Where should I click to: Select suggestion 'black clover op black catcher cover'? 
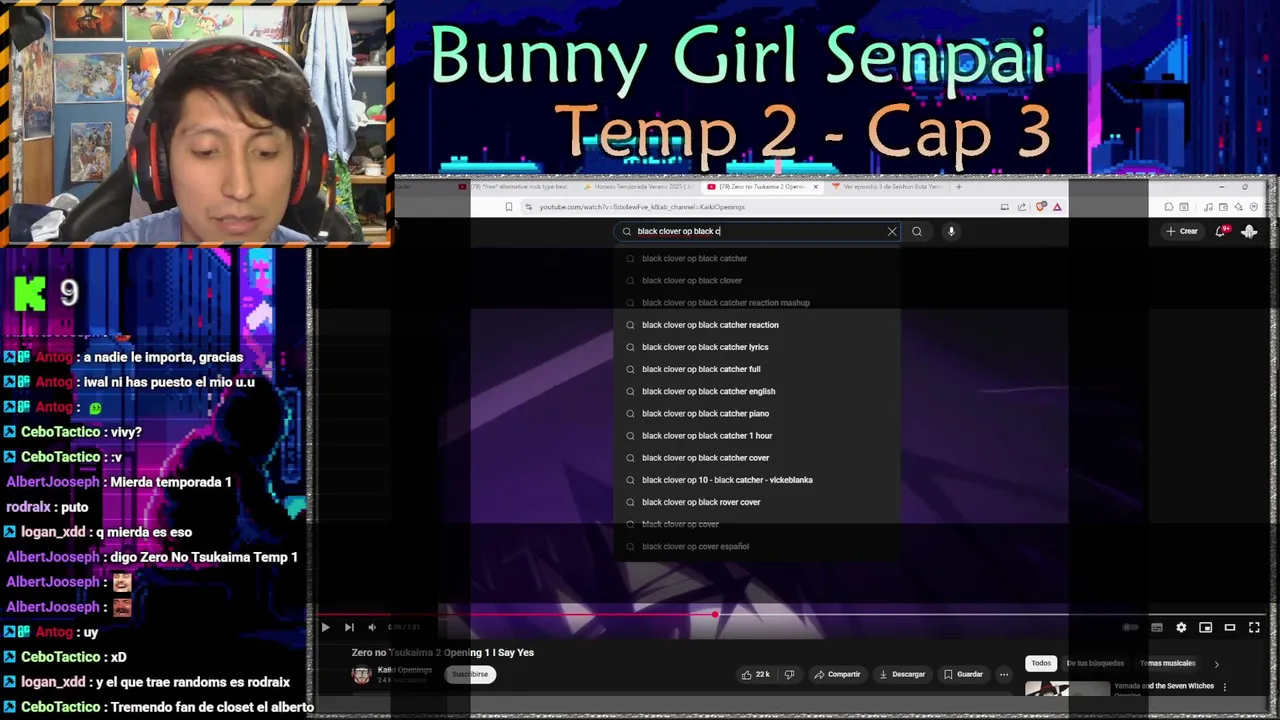[x=757, y=458]
